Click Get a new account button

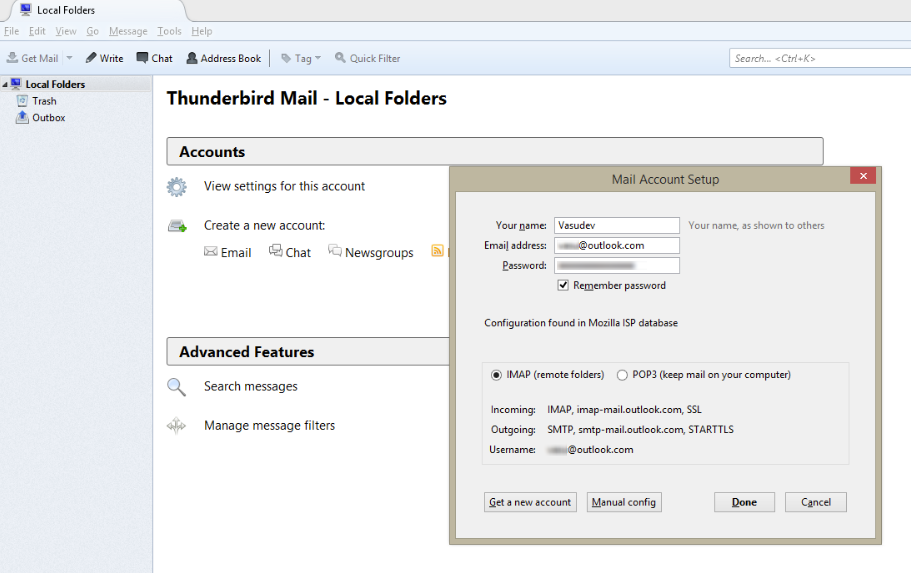point(530,502)
